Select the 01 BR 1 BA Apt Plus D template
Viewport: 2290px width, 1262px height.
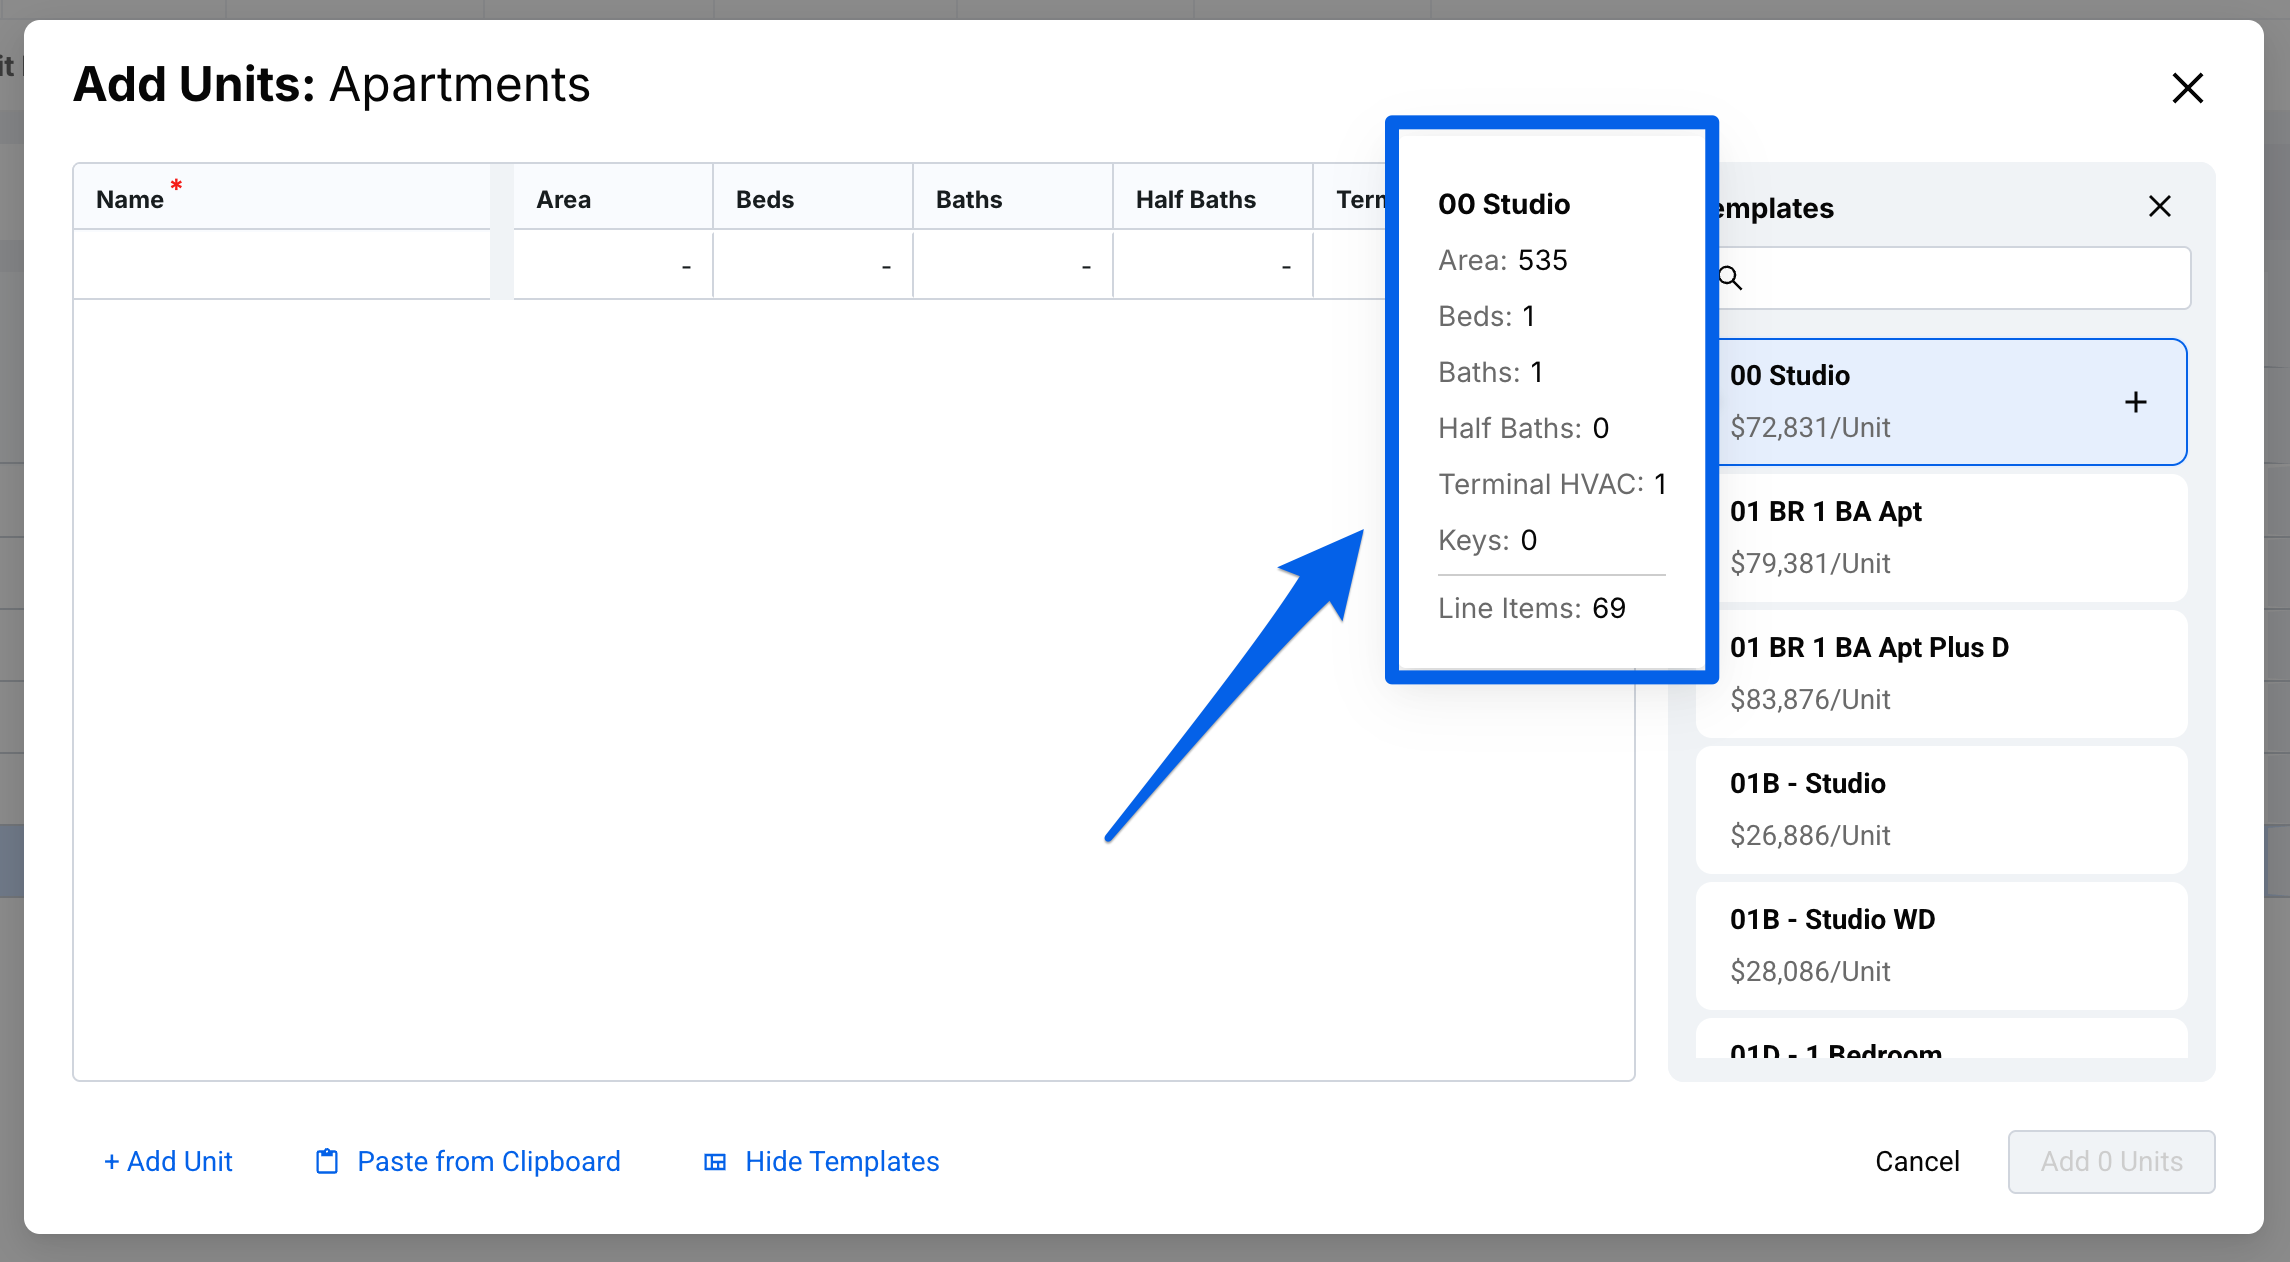coord(1940,673)
